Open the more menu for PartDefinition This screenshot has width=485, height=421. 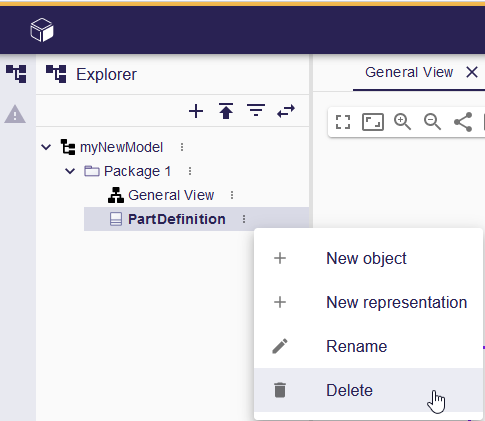point(244,219)
